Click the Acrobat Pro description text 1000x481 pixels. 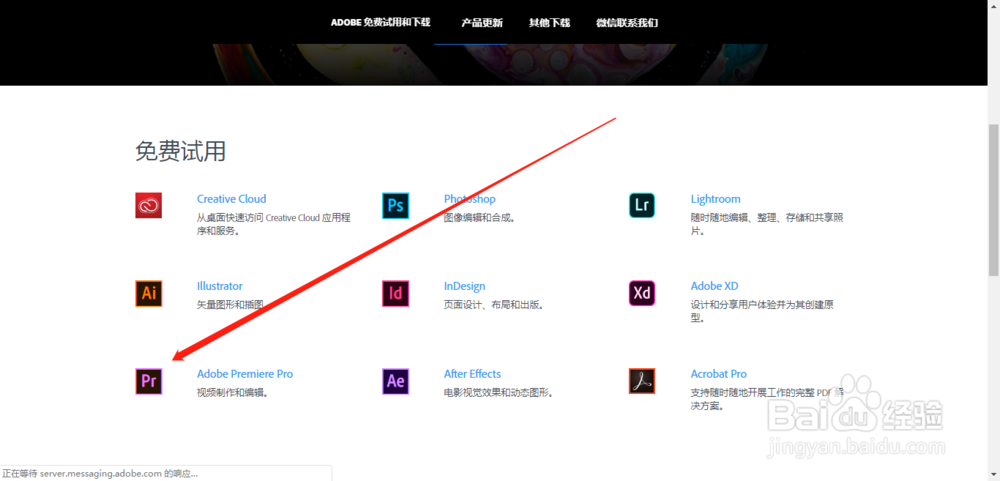pos(767,399)
